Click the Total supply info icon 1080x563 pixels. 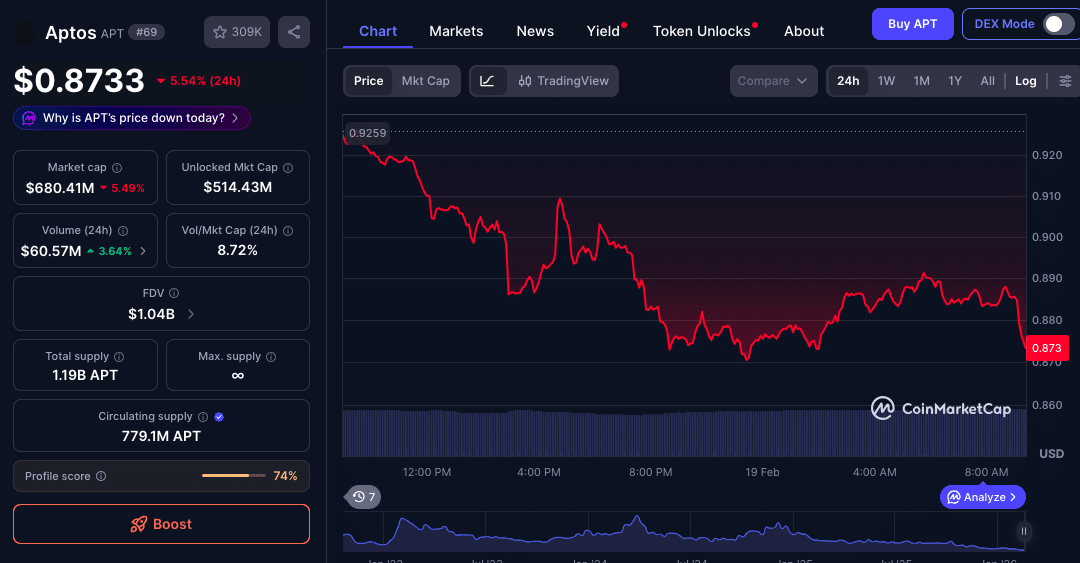pos(119,357)
